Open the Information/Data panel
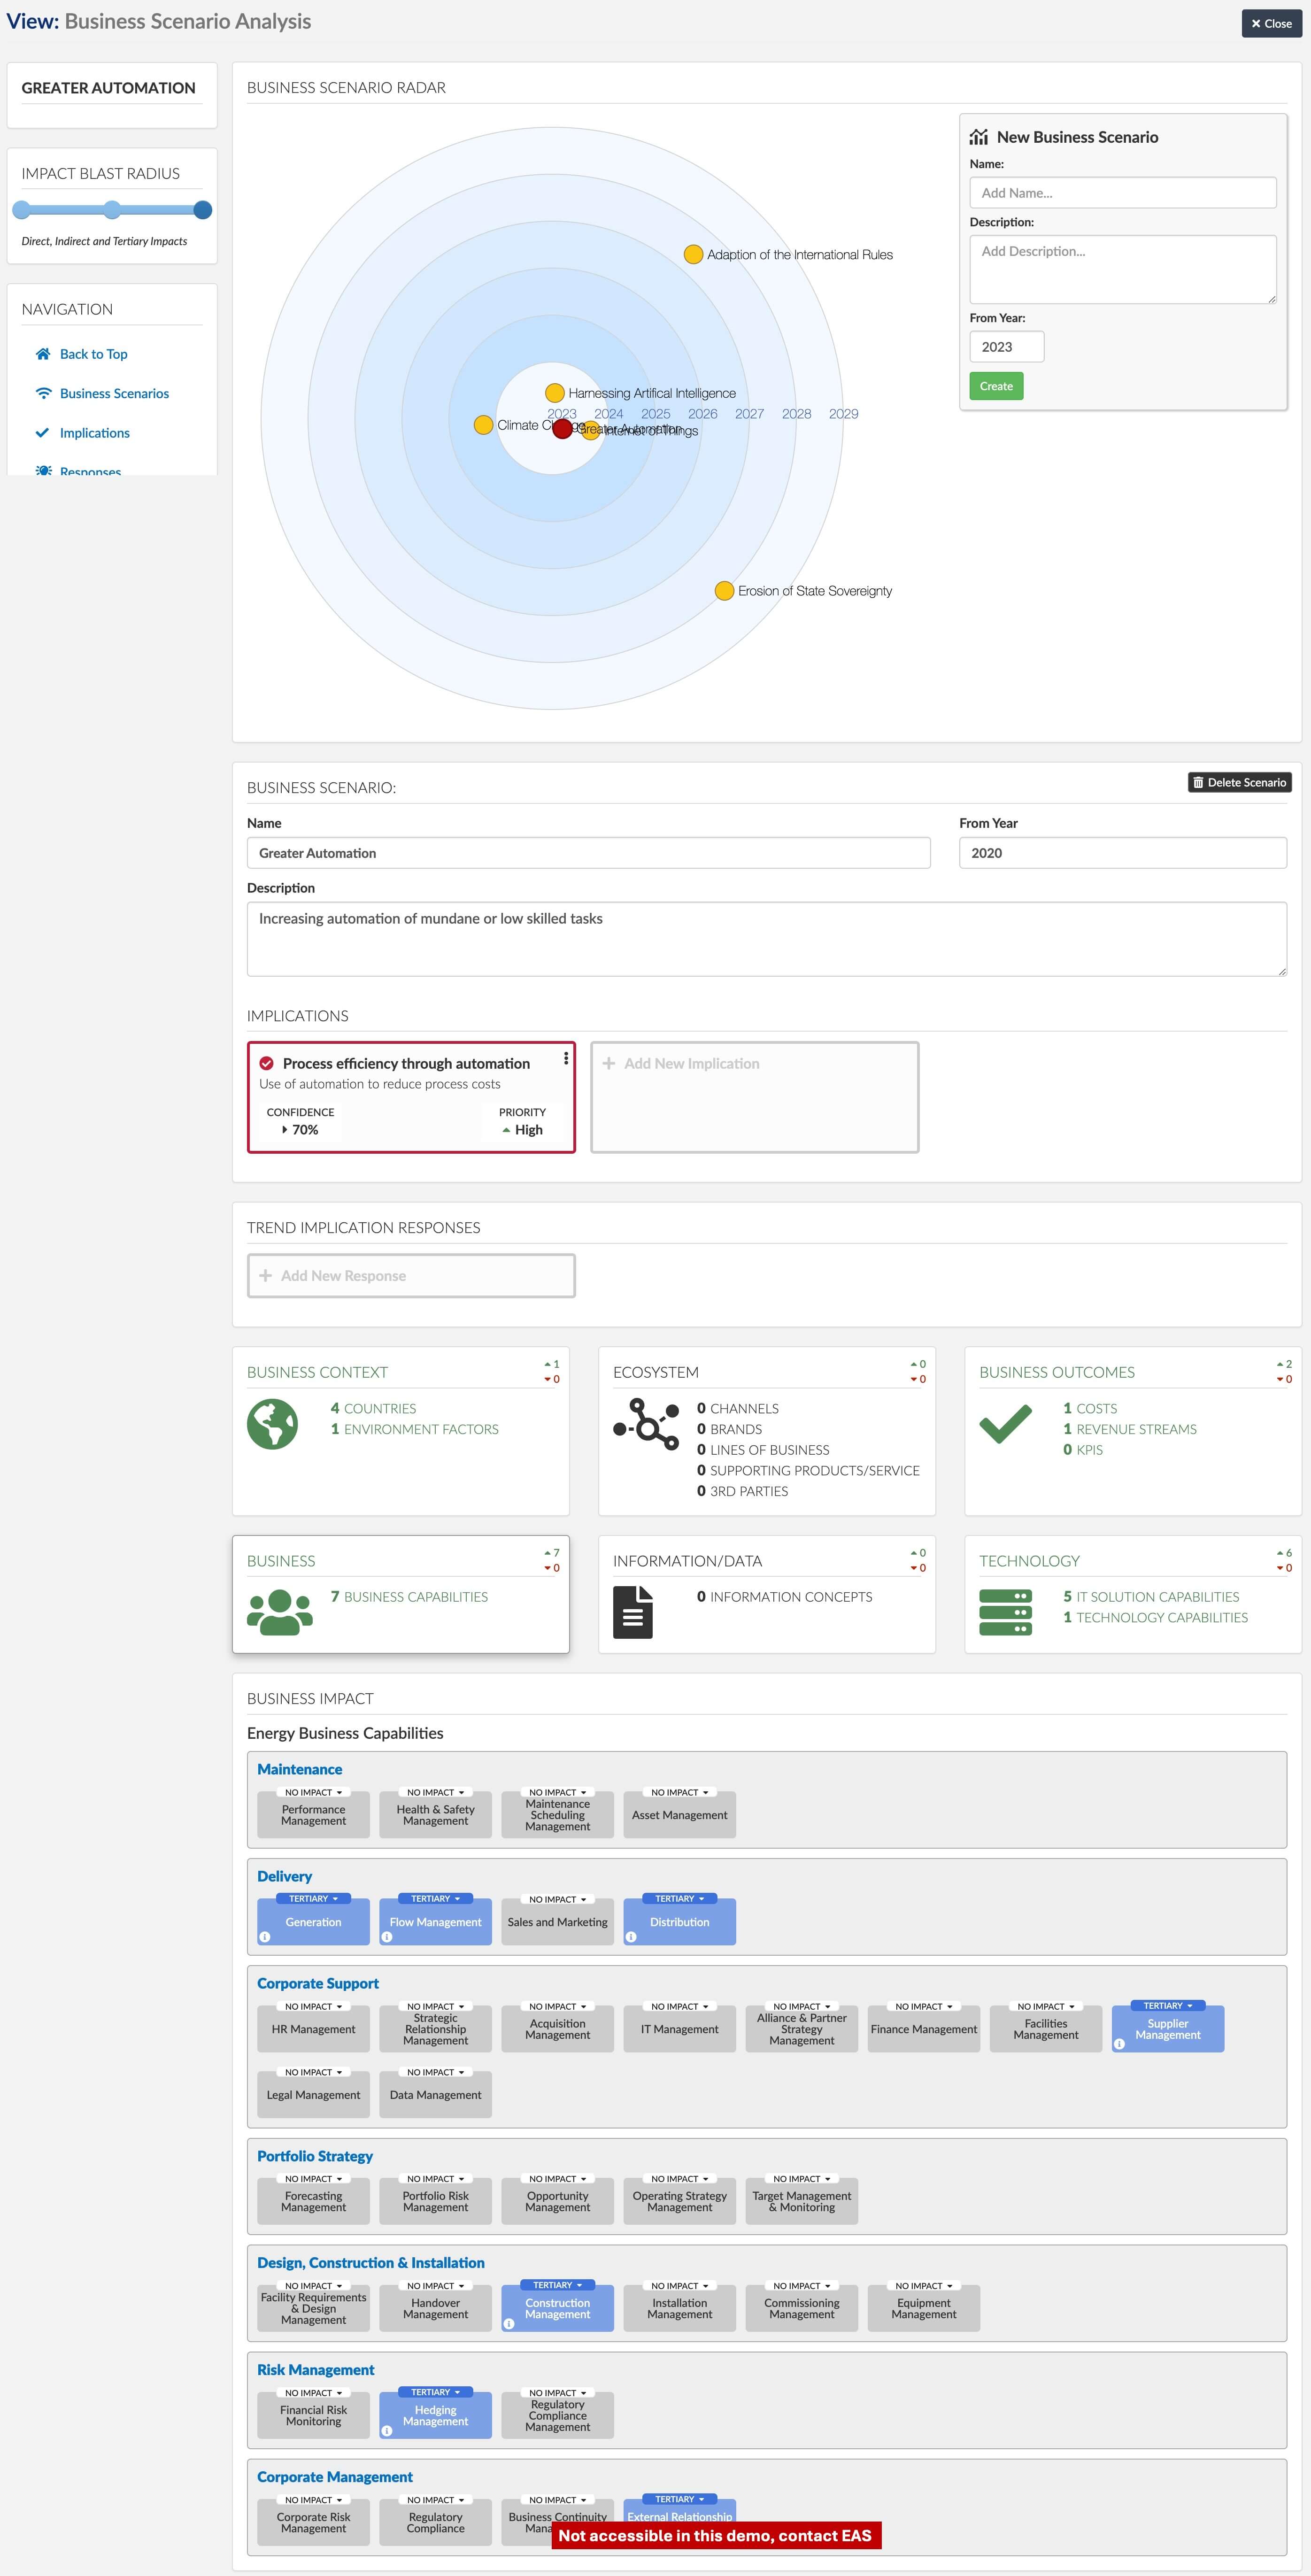 point(767,1594)
